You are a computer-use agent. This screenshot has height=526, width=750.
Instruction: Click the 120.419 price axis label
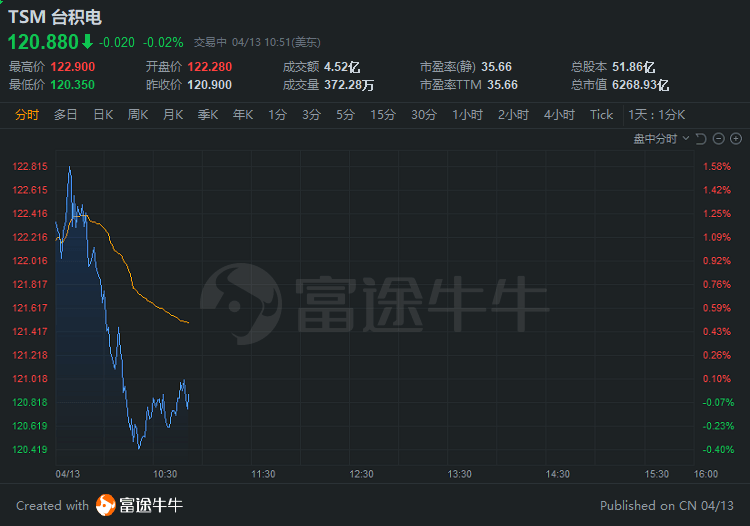tap(30, 449)
